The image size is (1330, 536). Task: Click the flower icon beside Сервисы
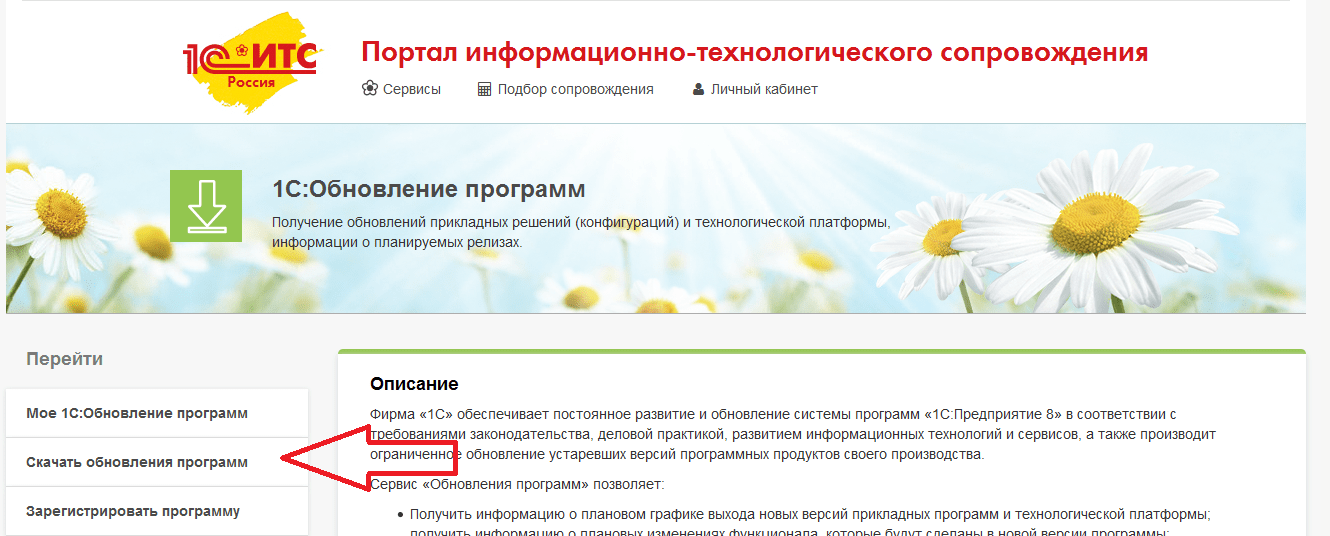tap(369, 89)
